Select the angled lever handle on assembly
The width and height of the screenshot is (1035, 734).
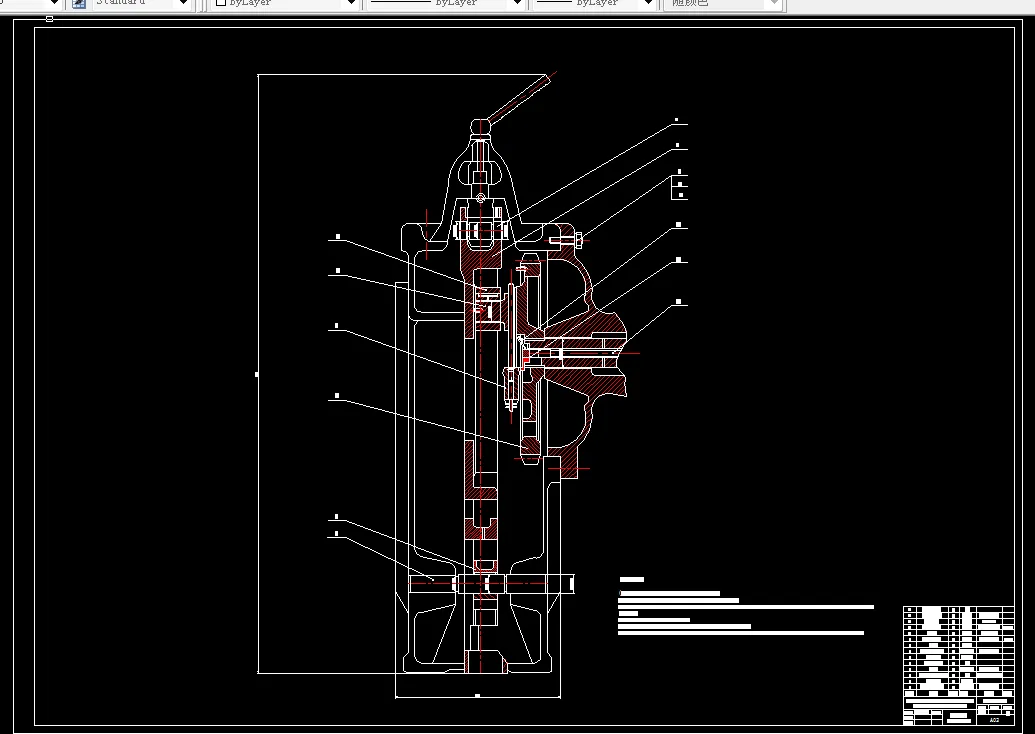(x=518, y=99)
